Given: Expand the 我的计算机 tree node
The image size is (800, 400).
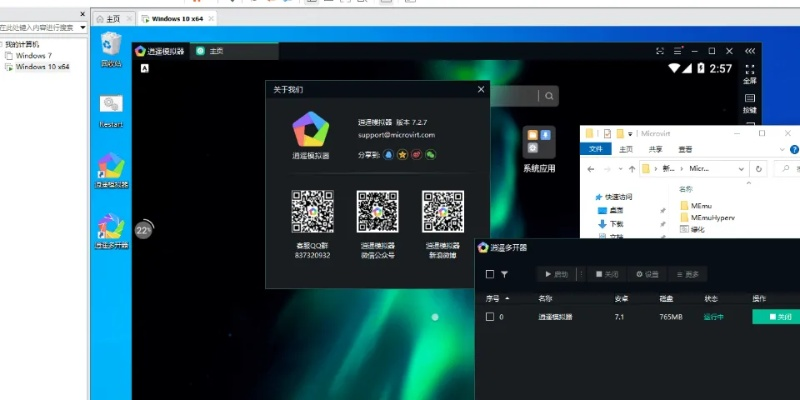Looking at the screenshot, I should click(3, 44).
